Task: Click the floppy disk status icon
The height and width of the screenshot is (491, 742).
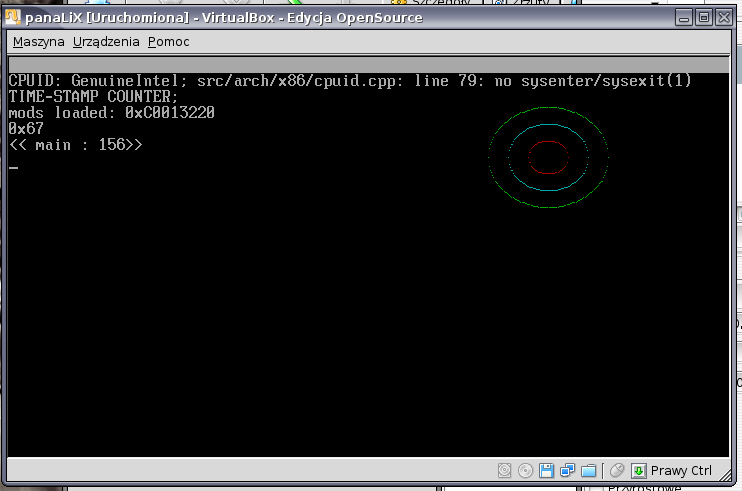Action: coord(547,470)
